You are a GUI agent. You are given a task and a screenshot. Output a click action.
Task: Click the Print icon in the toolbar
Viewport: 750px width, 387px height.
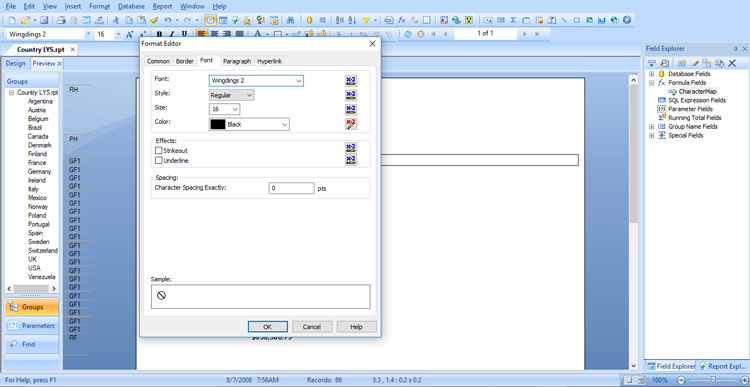point(61,20)
